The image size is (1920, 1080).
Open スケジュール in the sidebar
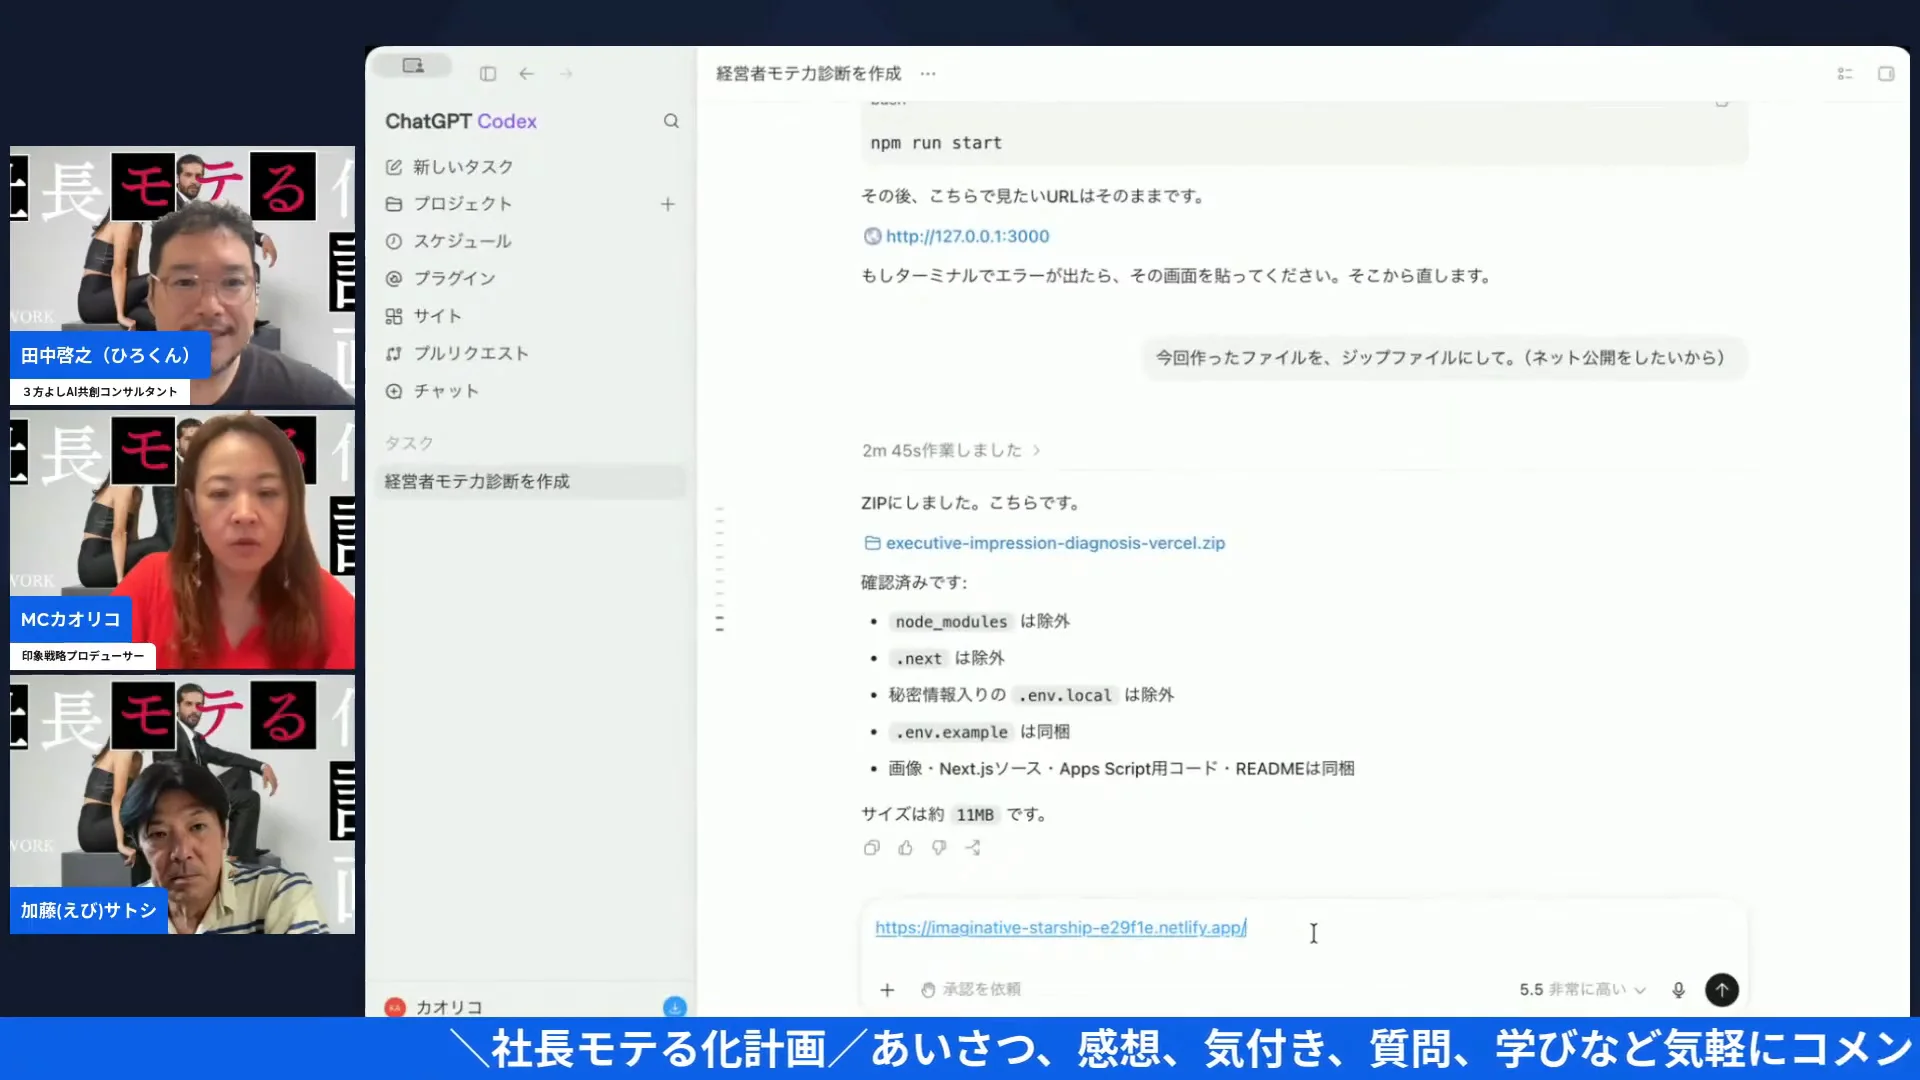(450, 241)
